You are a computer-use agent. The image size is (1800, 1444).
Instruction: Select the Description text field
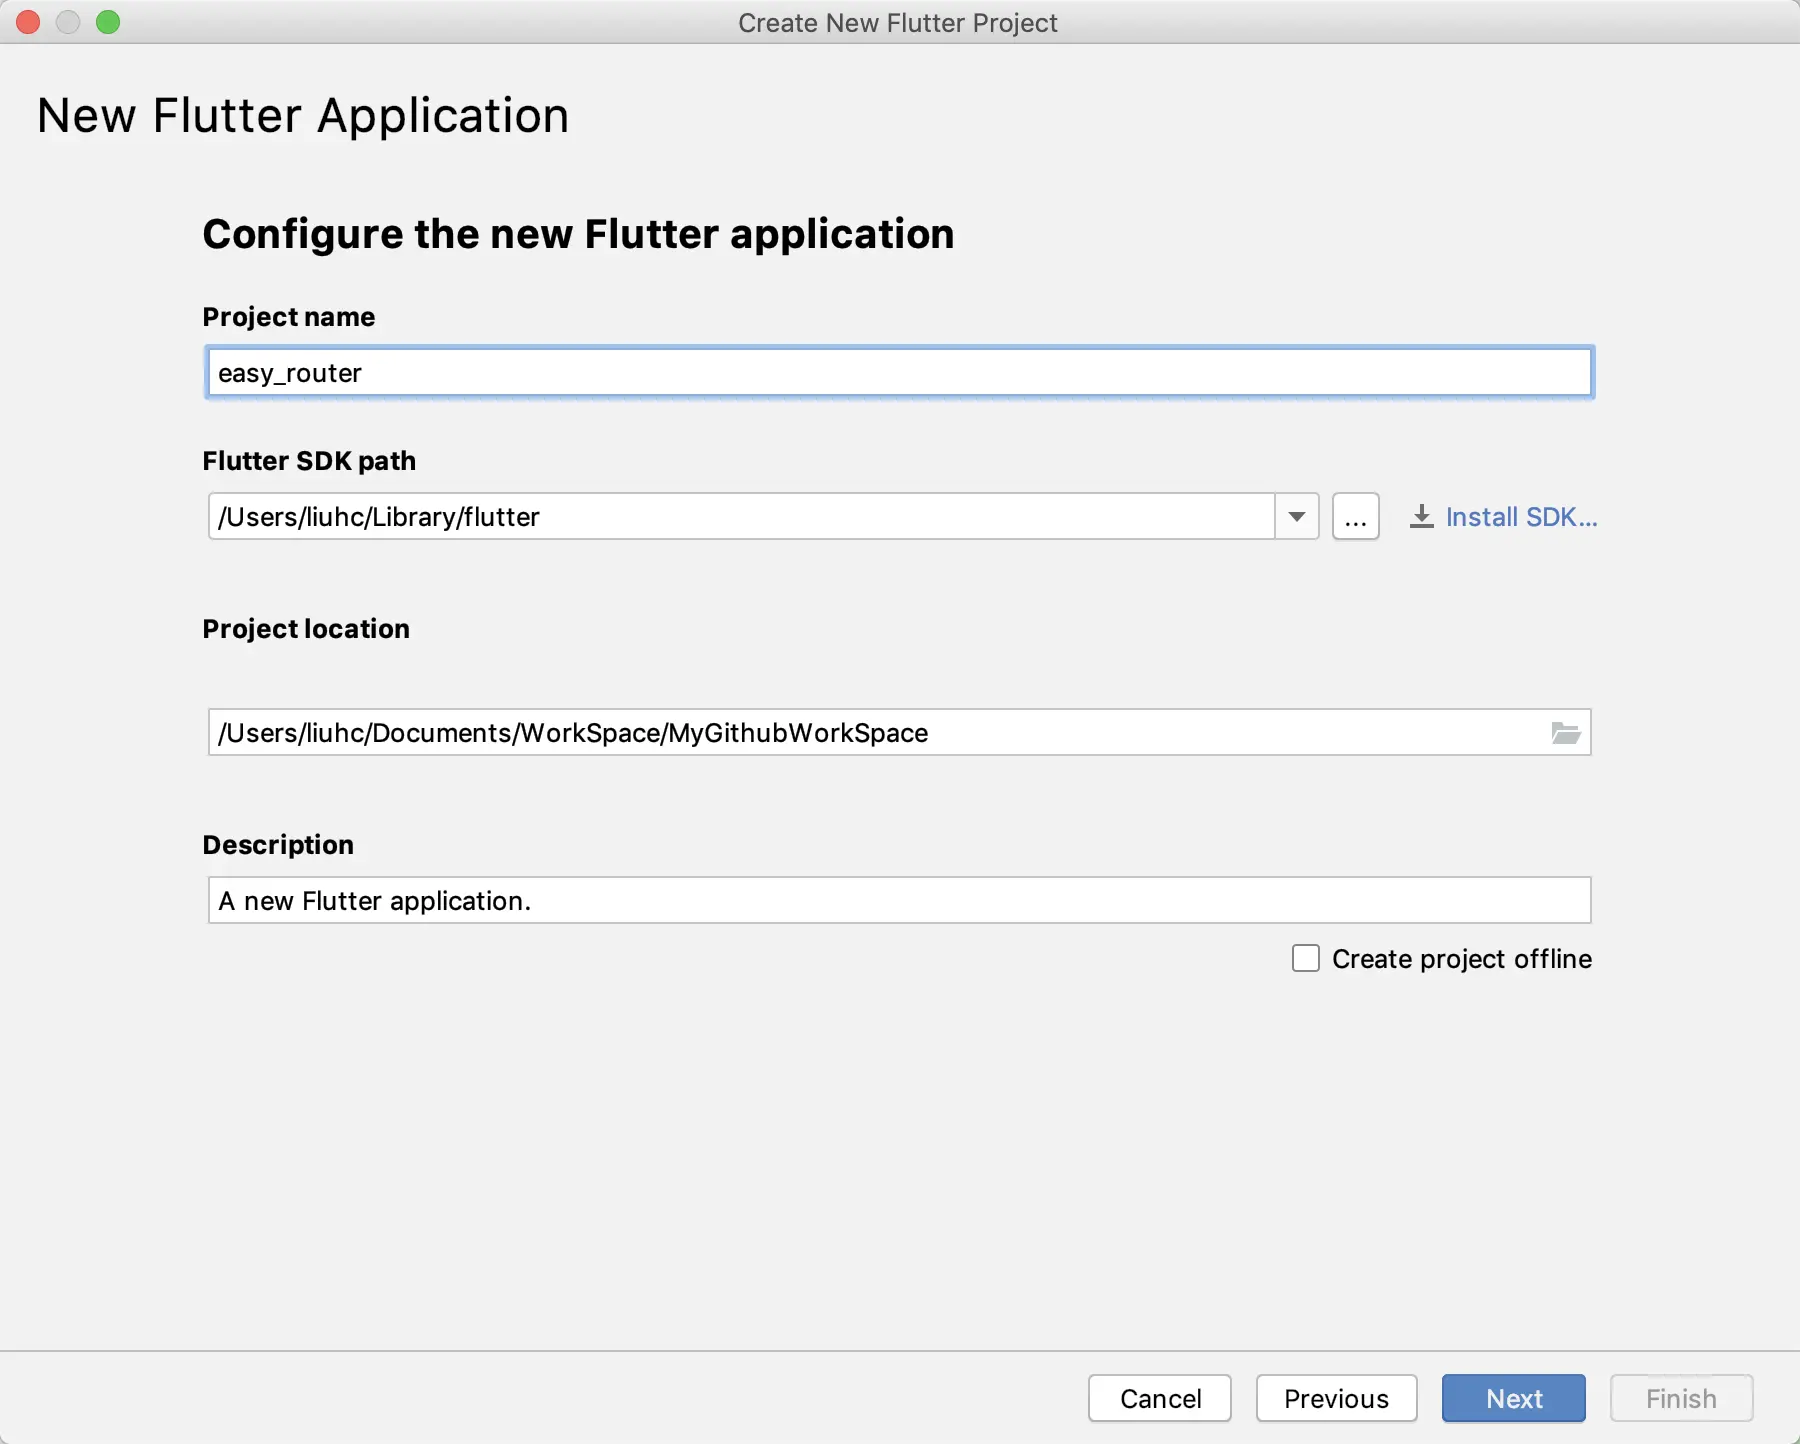[x=899, y=901]
